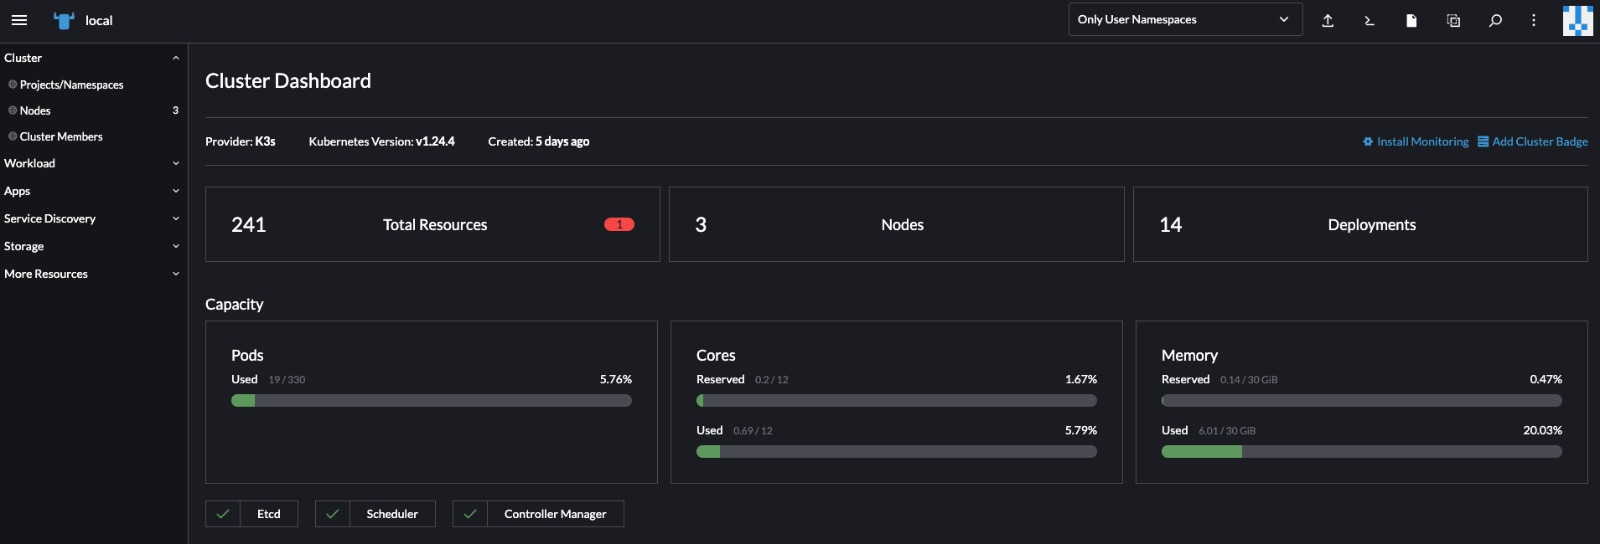1600x544 pixels.
Task: Expand the Workload section chevron
Action: (176, 164)
